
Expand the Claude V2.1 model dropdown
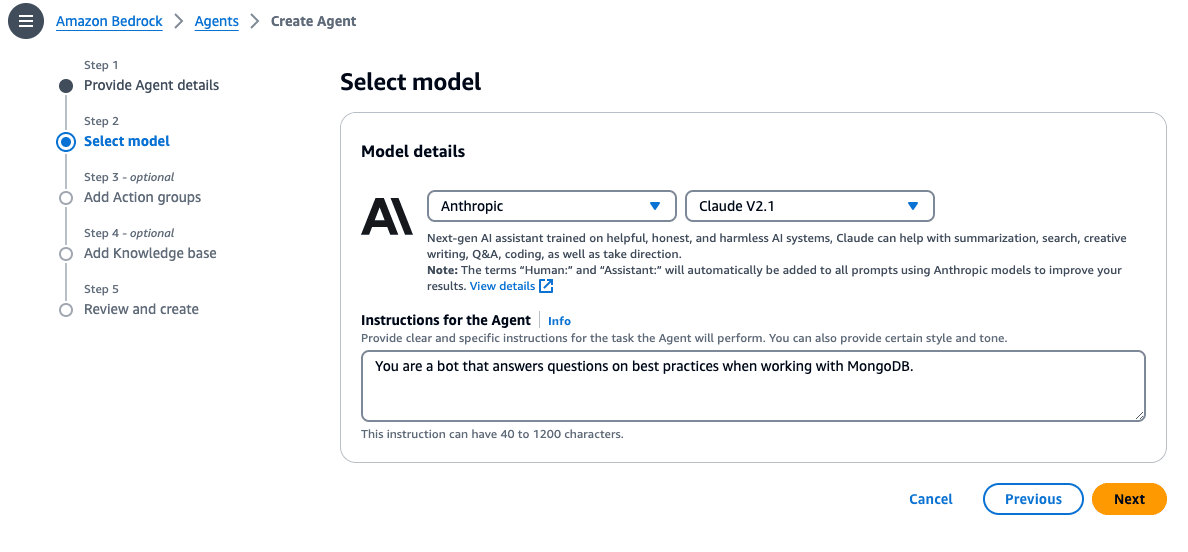pyautogui.click(x=809, y=206)
